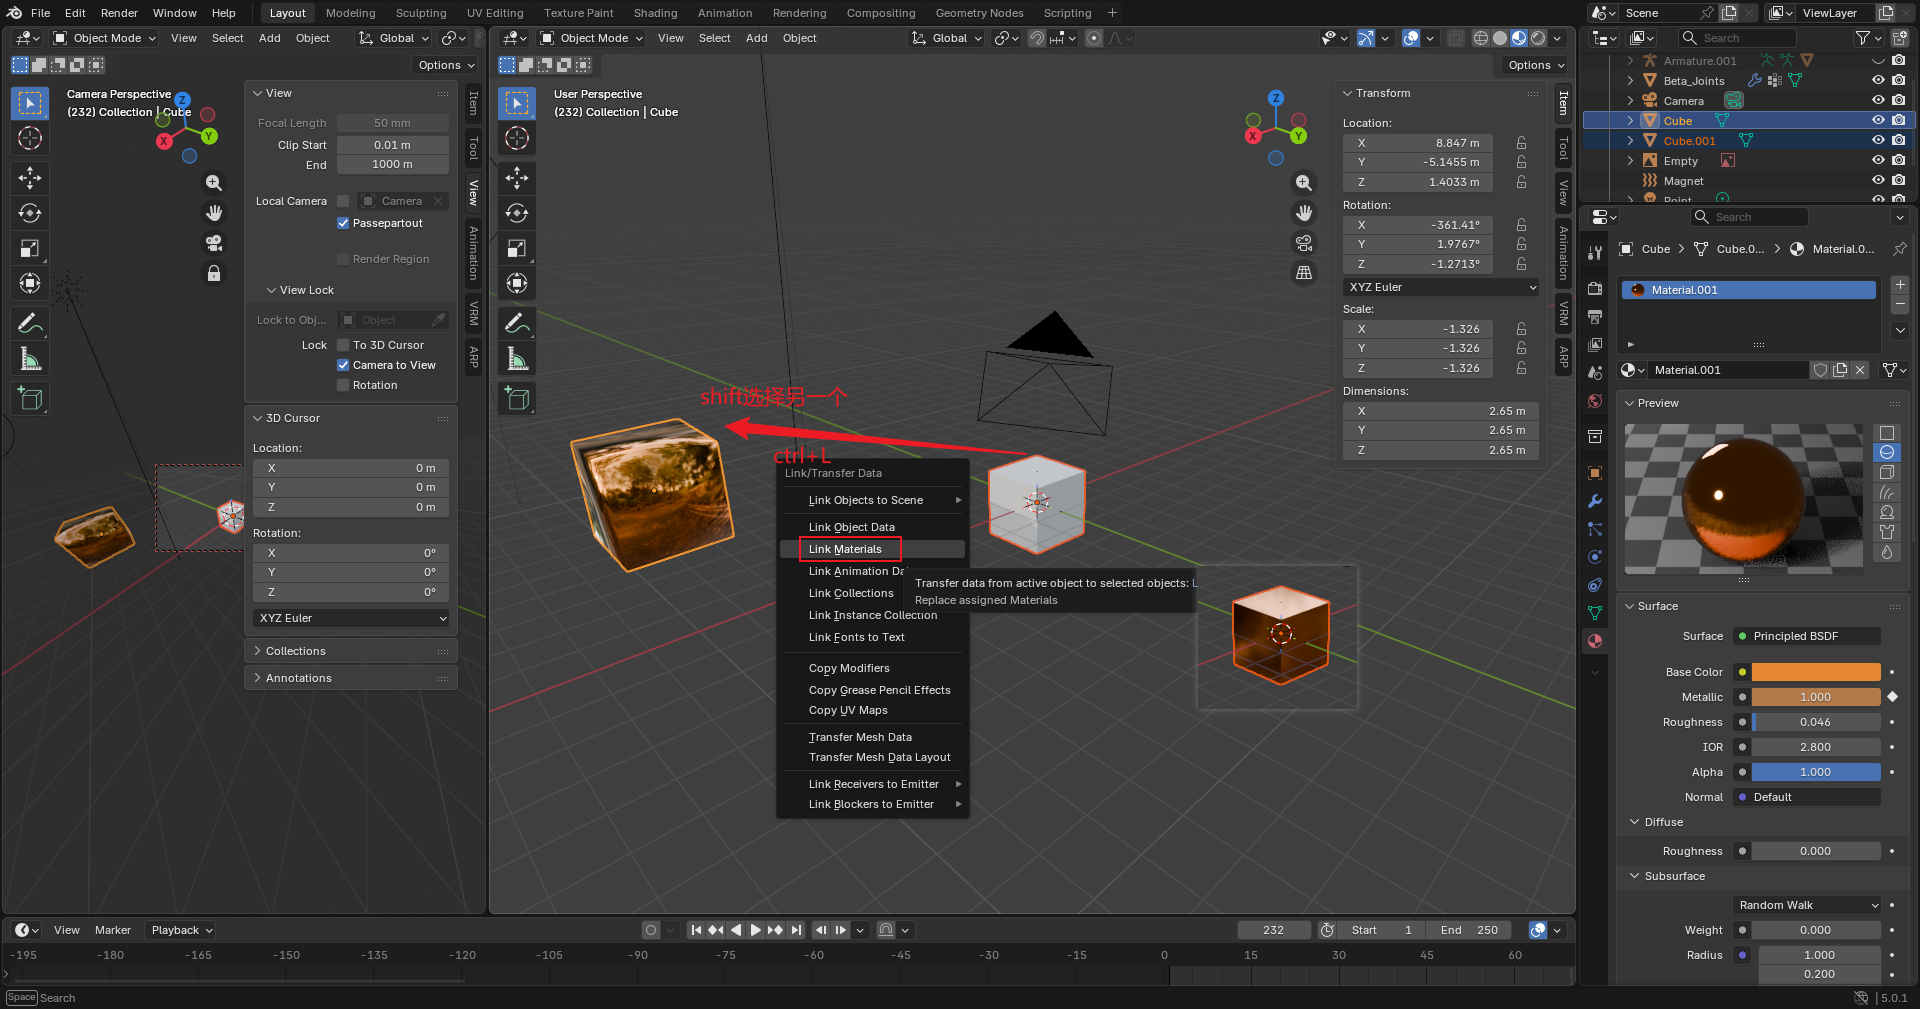Click the lock camera icon in left viewport

coord(214,273)
